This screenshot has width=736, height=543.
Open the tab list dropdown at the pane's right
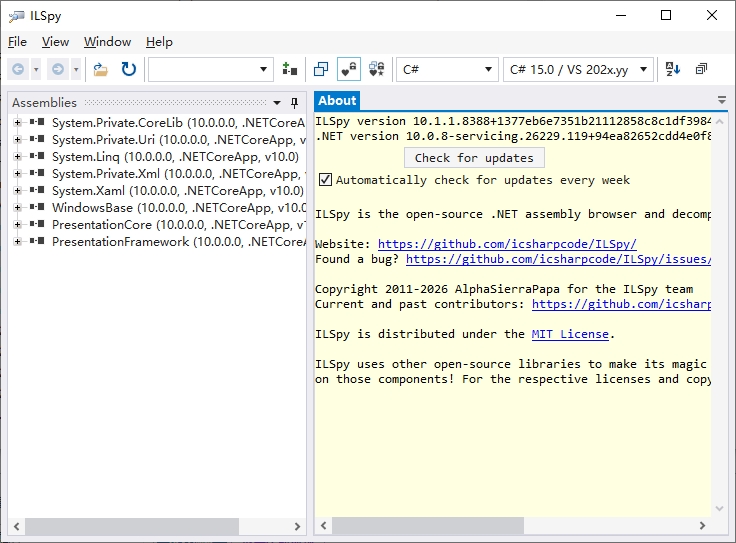click(x=722, y=100)
